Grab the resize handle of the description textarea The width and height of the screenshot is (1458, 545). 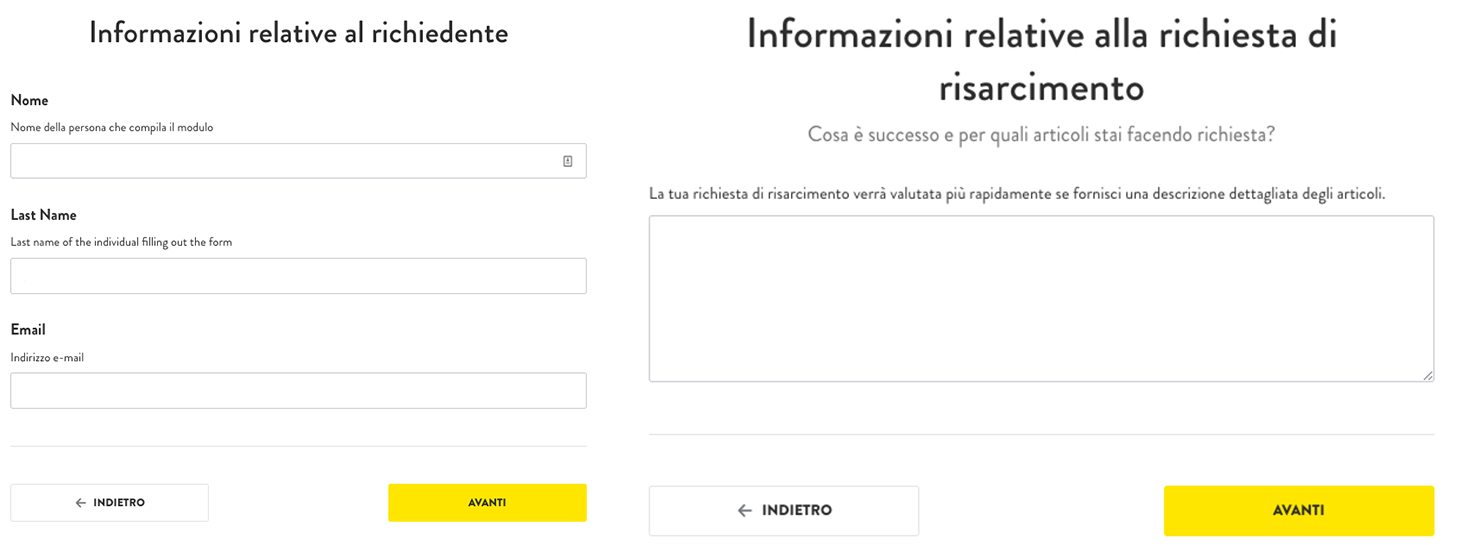(1428, 376)
